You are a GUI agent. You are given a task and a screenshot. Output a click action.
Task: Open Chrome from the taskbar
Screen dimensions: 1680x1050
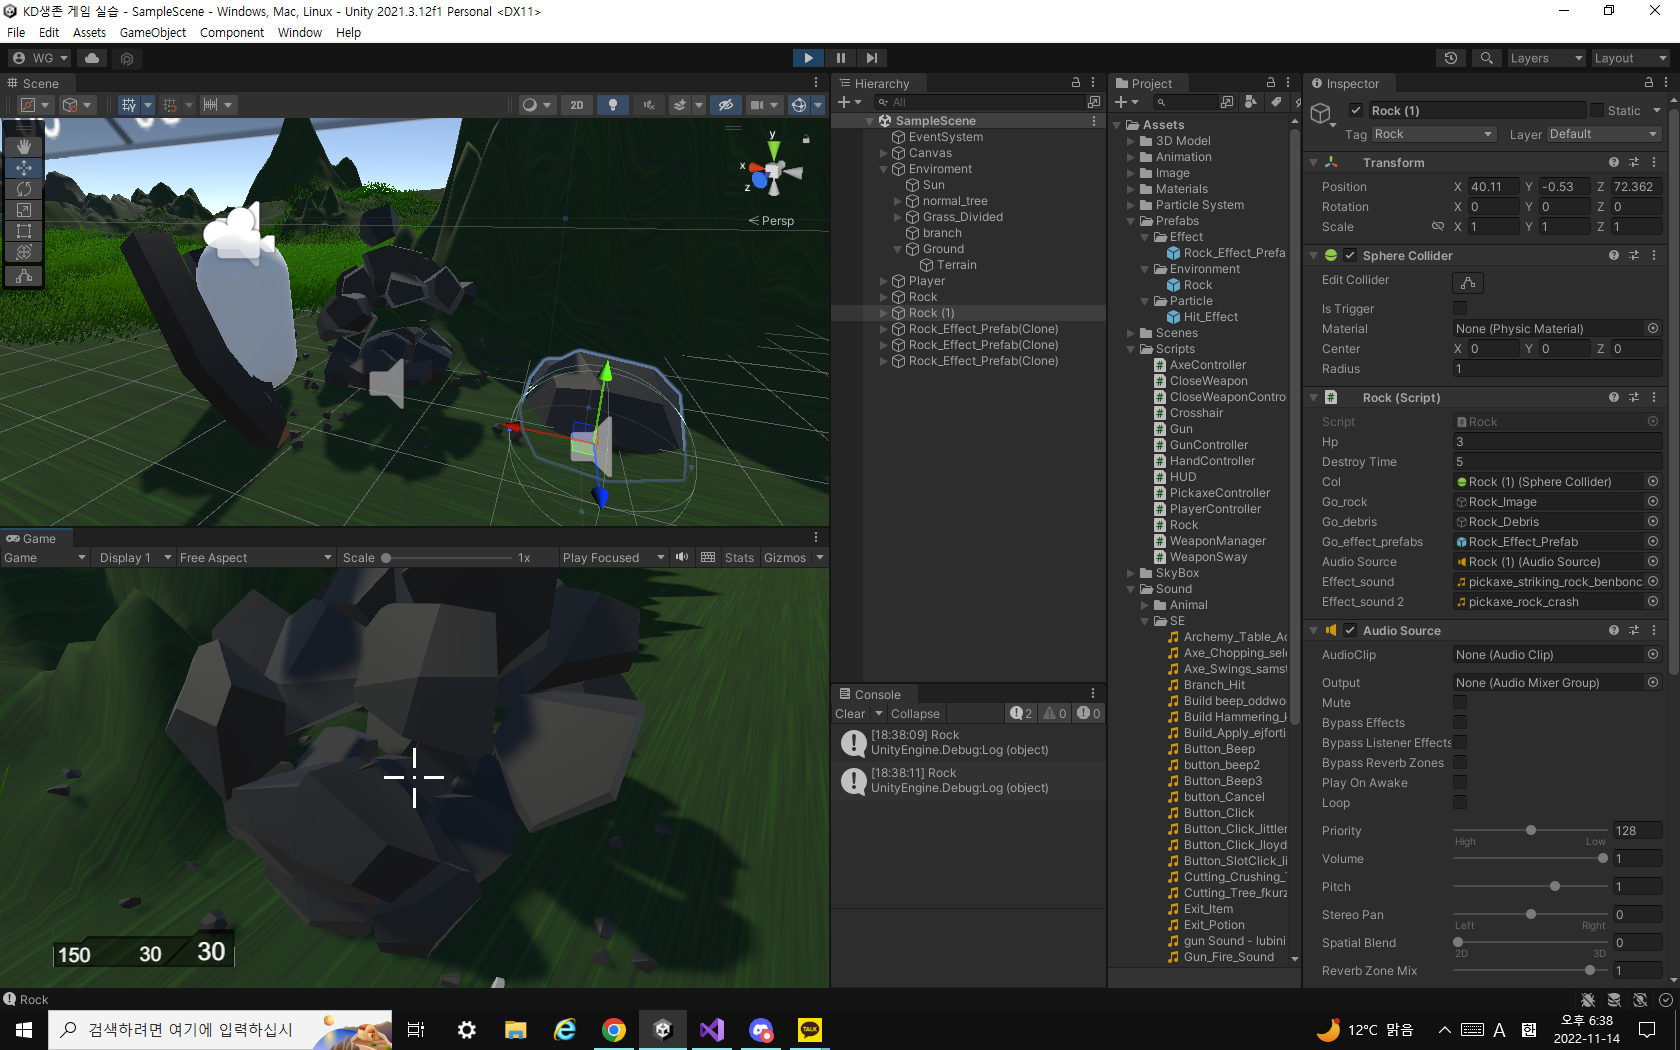pyautogui.click(x=614, y=1029)
